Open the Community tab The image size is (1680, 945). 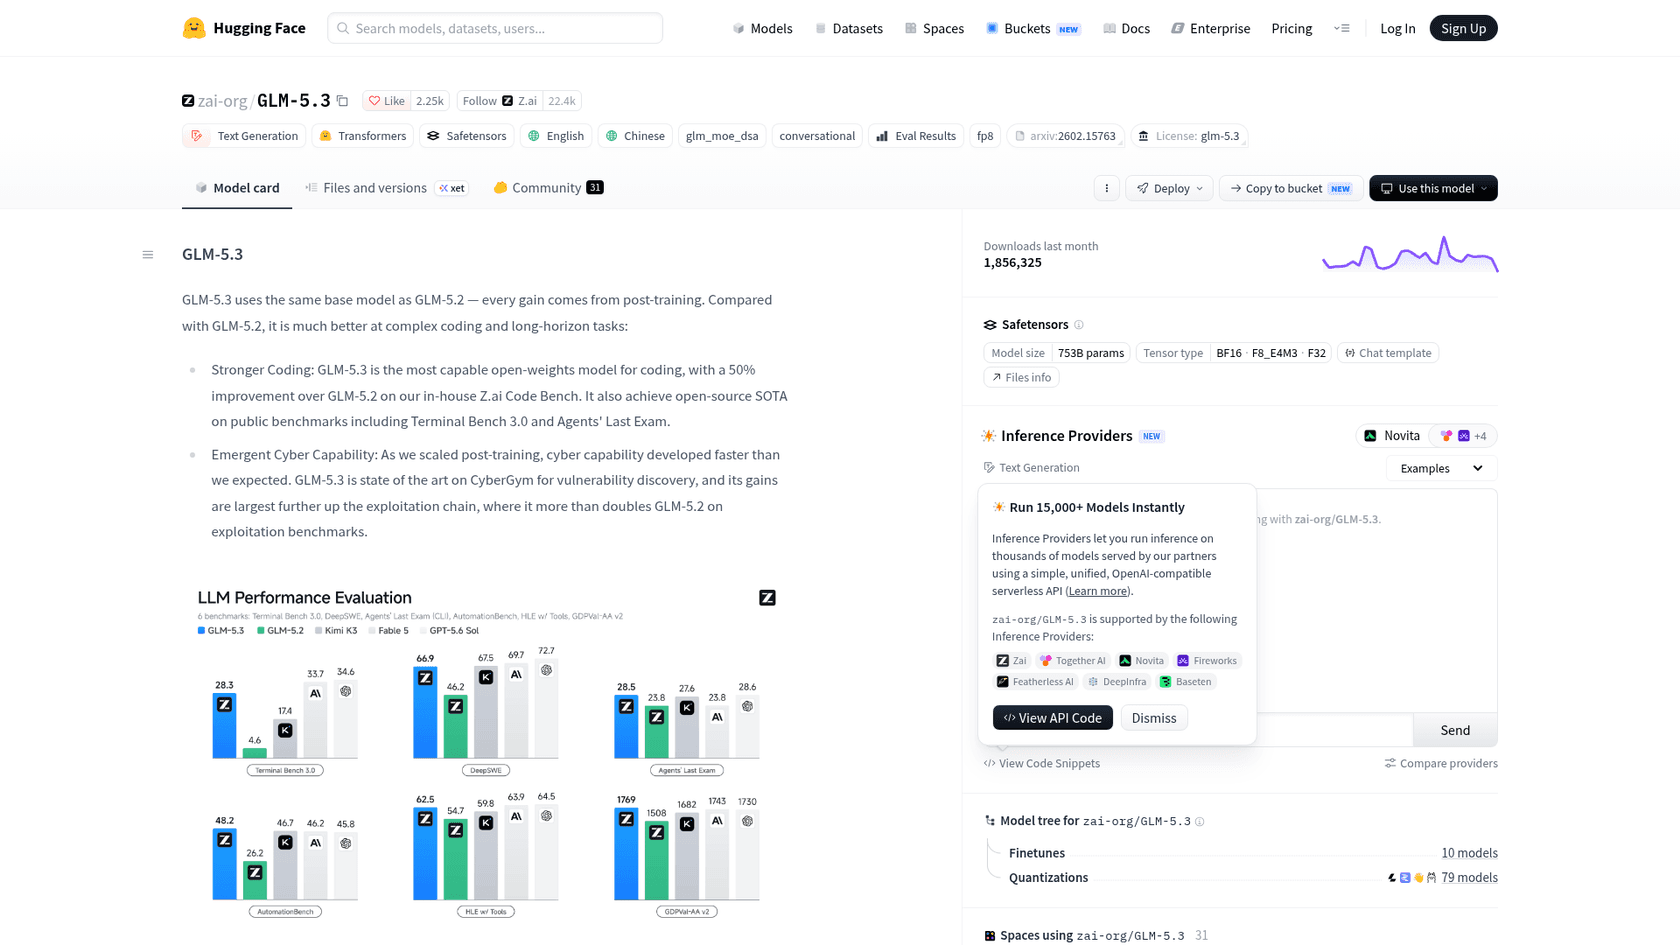(x=548, y=188)
